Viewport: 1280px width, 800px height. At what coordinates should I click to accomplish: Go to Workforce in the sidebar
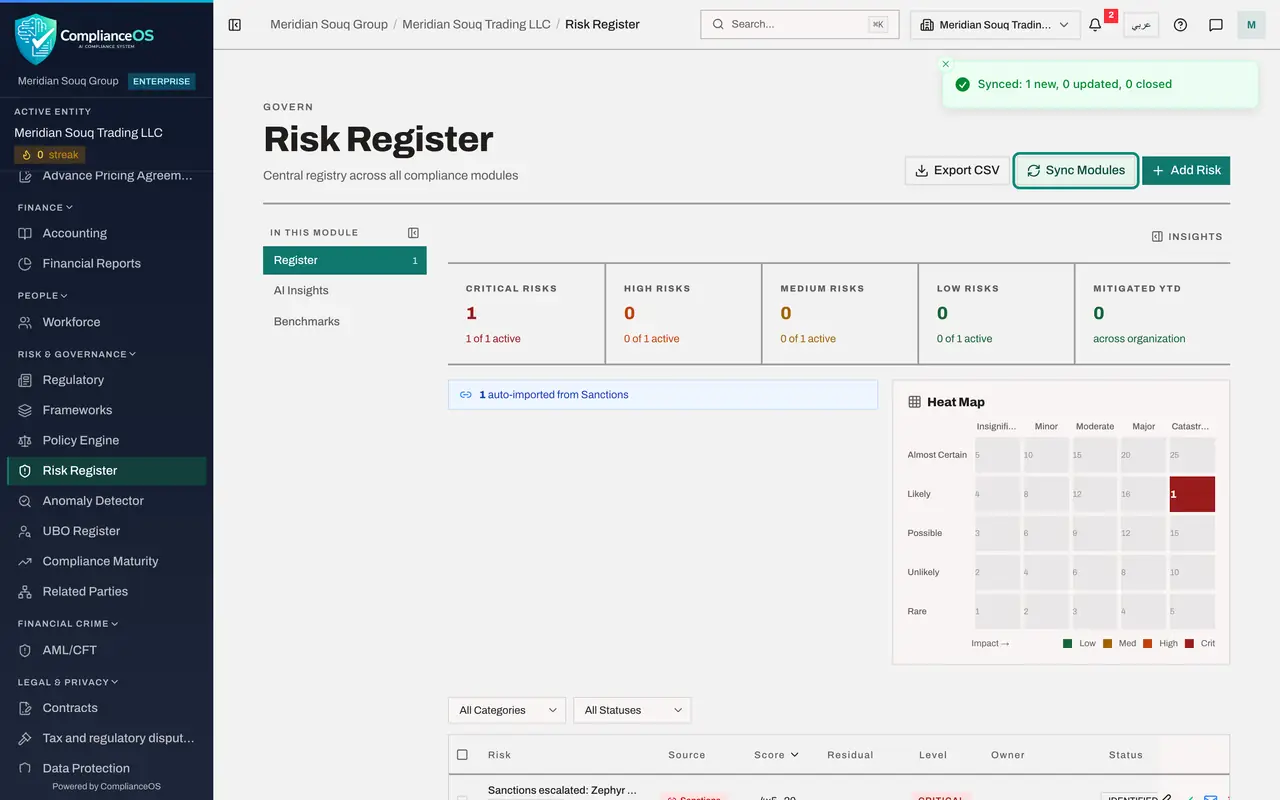click(107, 322)
